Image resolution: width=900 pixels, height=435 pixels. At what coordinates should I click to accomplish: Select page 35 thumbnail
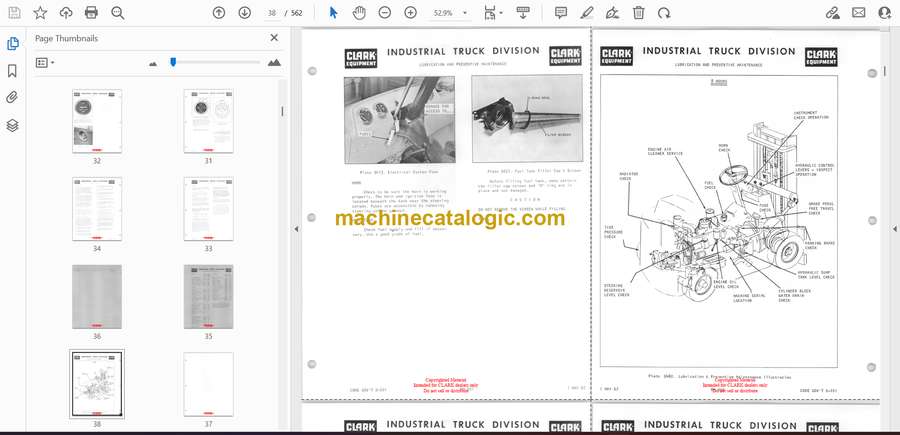tap(208, 297)
